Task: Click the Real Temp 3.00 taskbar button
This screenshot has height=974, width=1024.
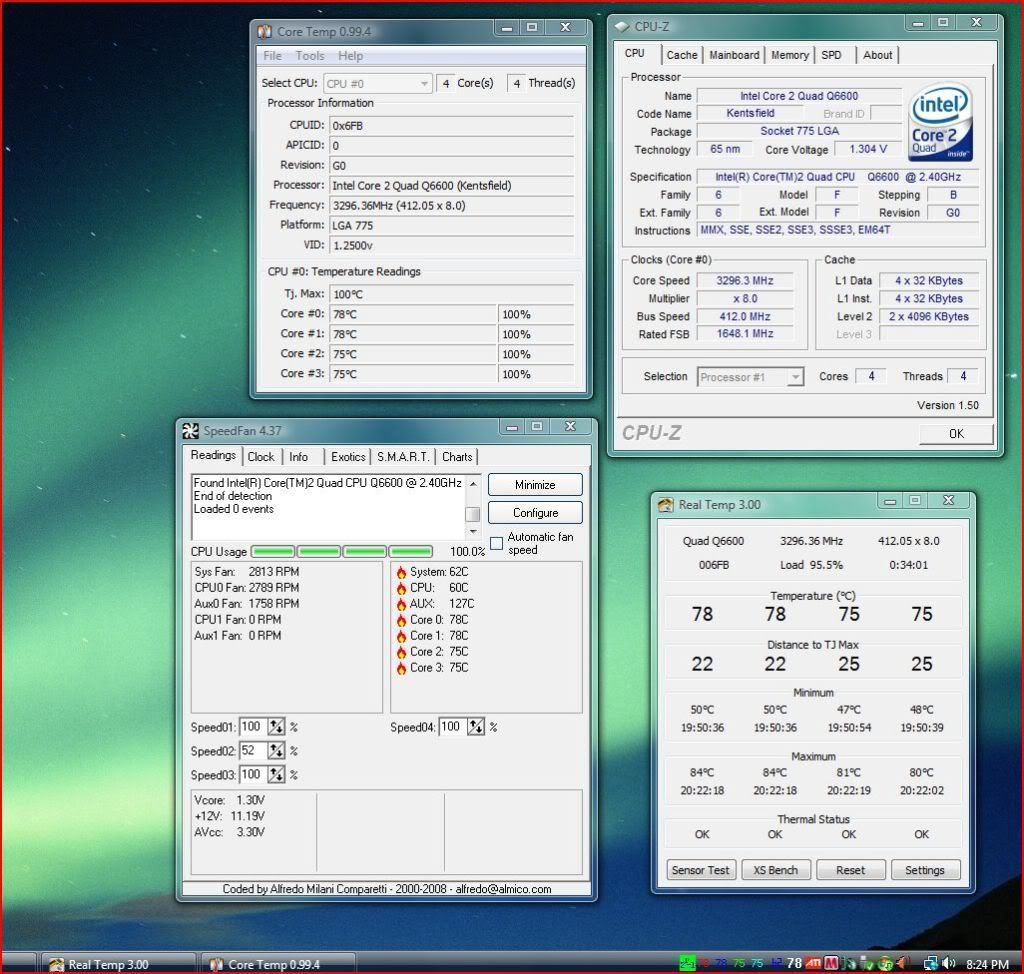Action: tap(118, 964)
